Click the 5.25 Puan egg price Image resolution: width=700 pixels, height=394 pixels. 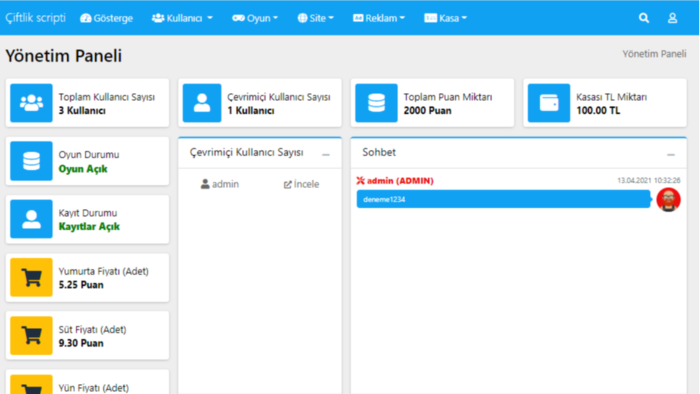coord(81,285)
